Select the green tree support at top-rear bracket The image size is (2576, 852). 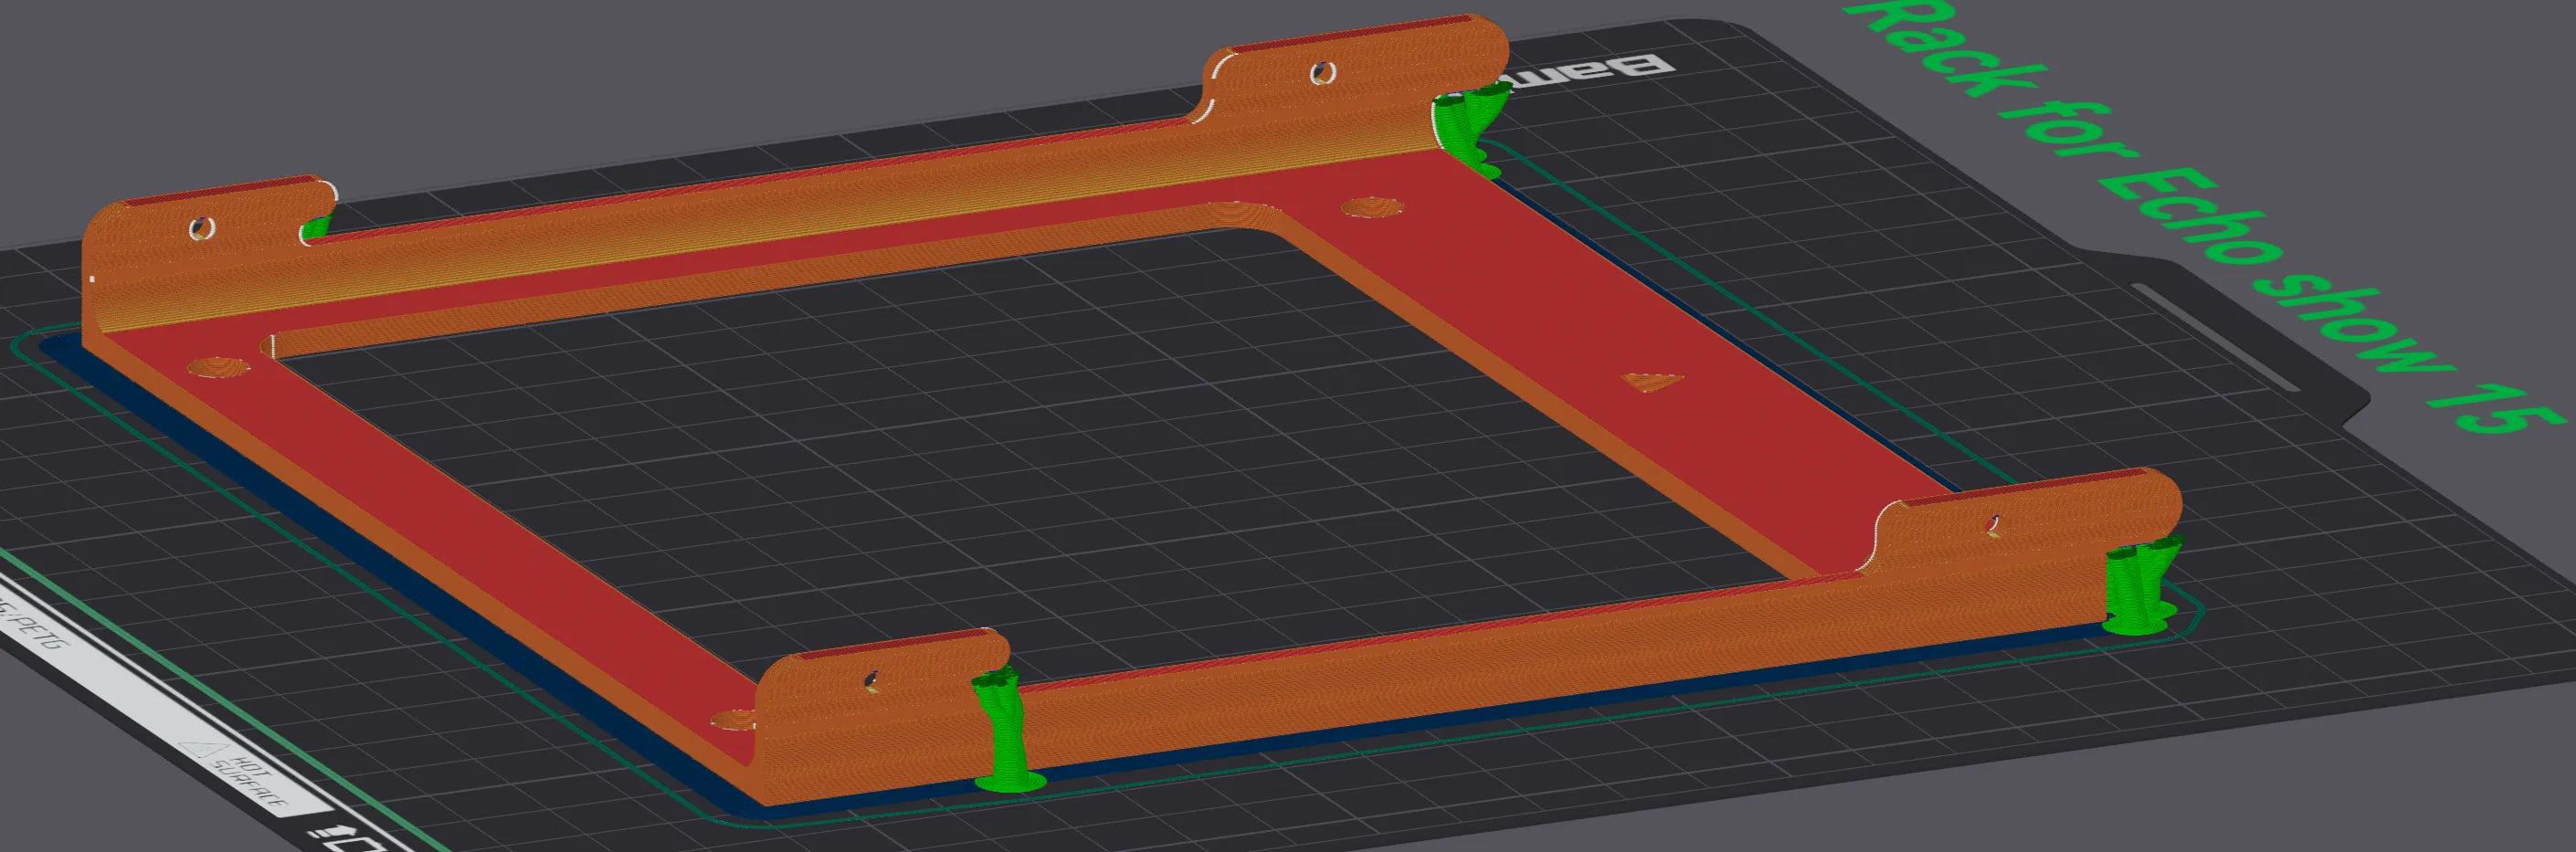pyautogui.click(x=1472, y=130)
